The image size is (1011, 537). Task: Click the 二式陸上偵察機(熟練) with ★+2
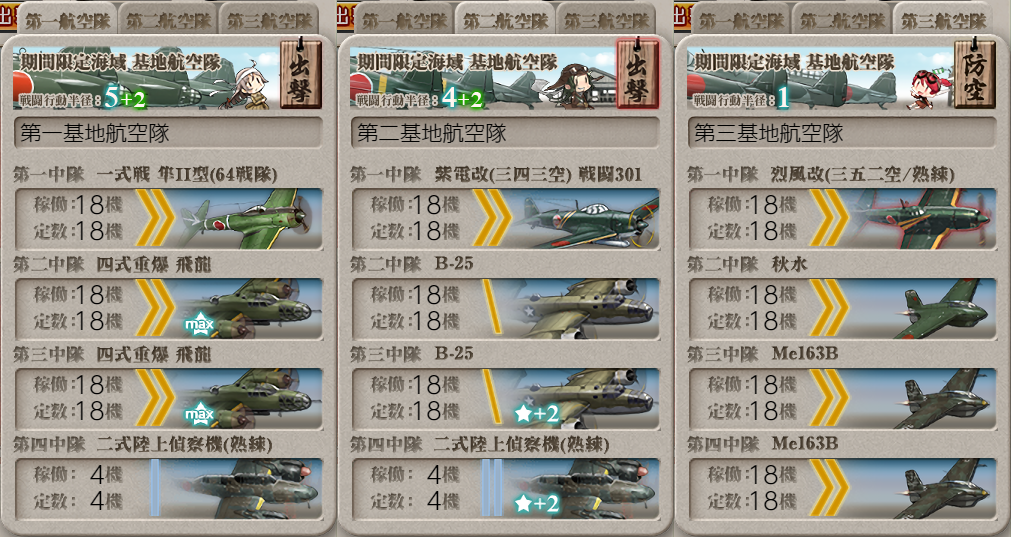point(506,489)
